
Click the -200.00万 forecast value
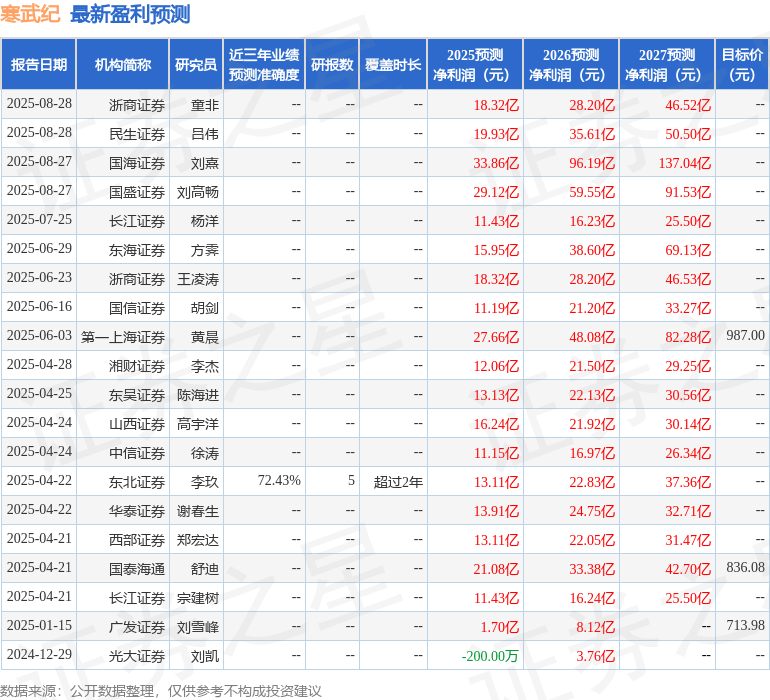(490, 656)
